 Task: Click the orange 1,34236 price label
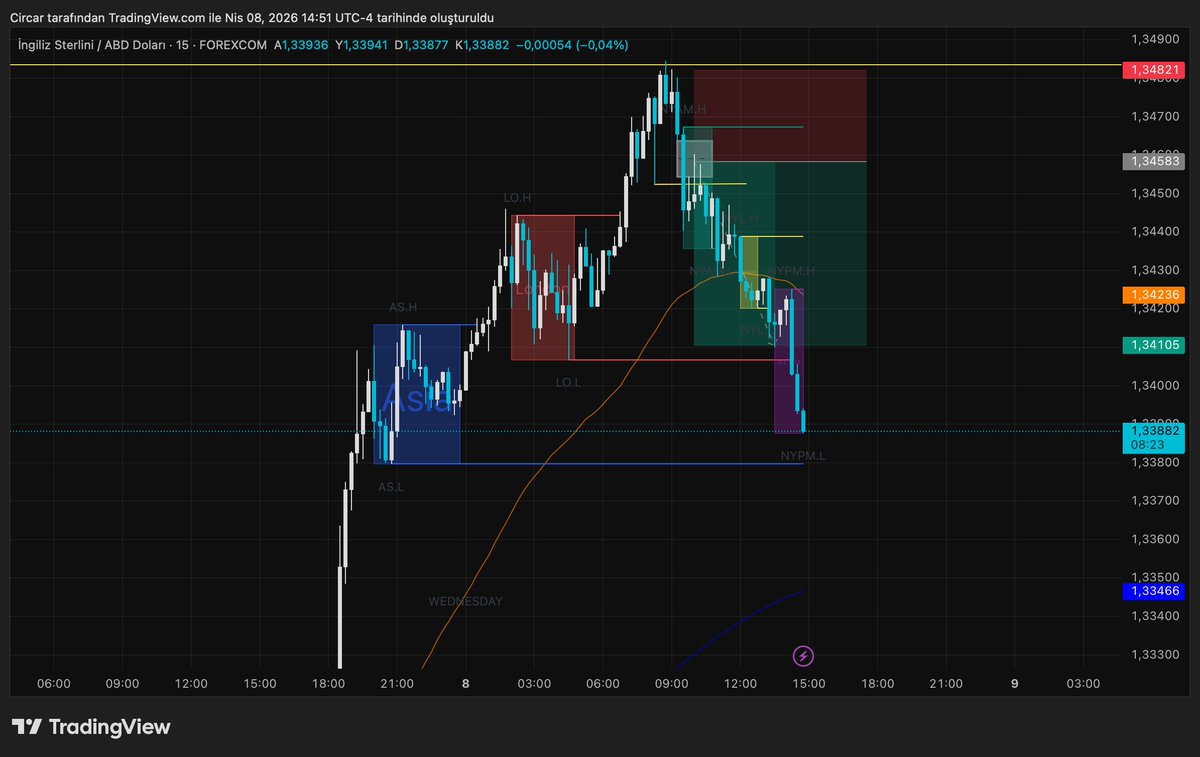[1153, 294]
